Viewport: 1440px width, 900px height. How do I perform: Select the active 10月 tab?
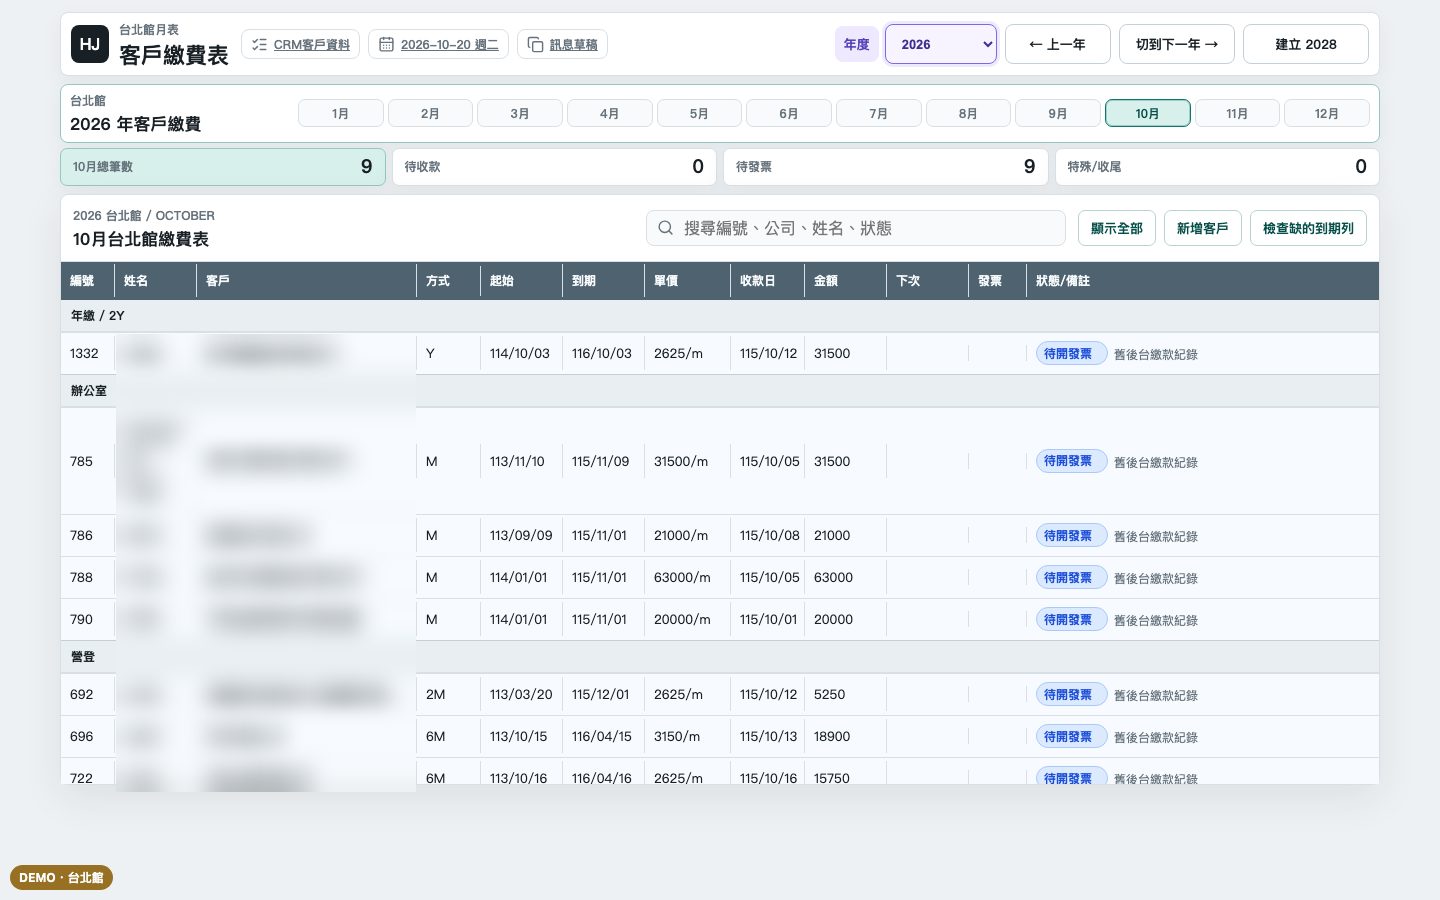tap(1148, 113)
